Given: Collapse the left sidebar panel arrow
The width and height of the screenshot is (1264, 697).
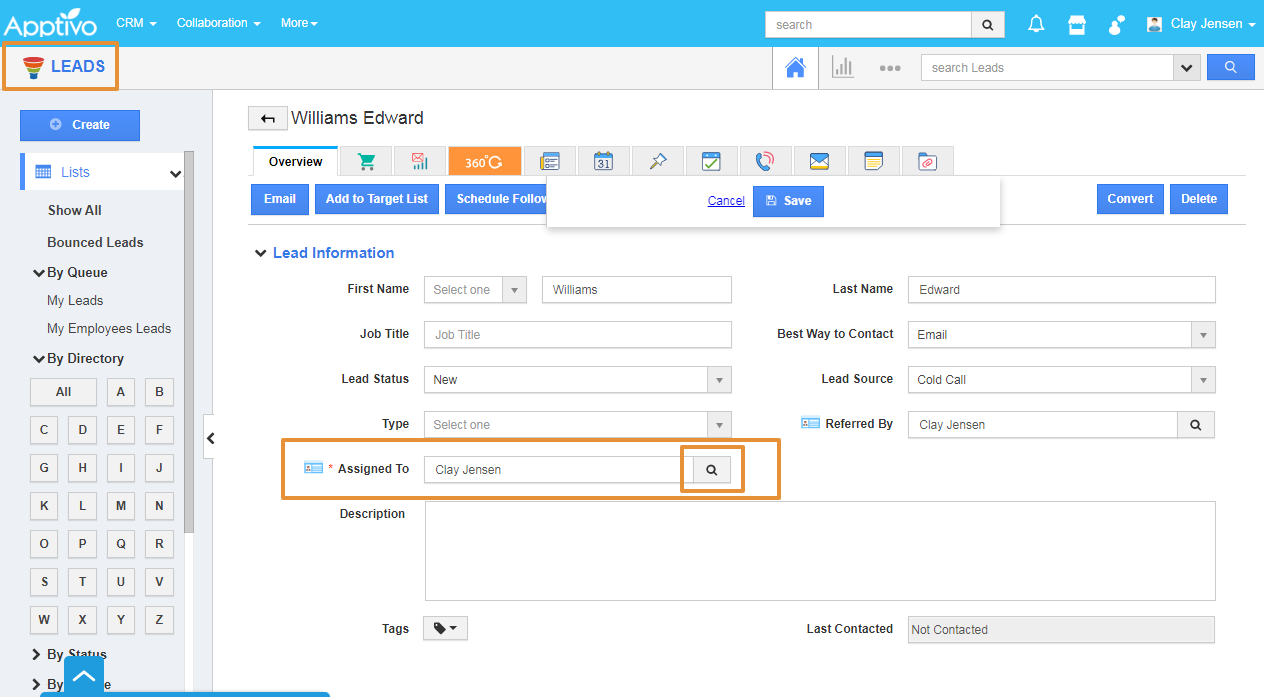Looking at the screenshot, I should (210, 438).
